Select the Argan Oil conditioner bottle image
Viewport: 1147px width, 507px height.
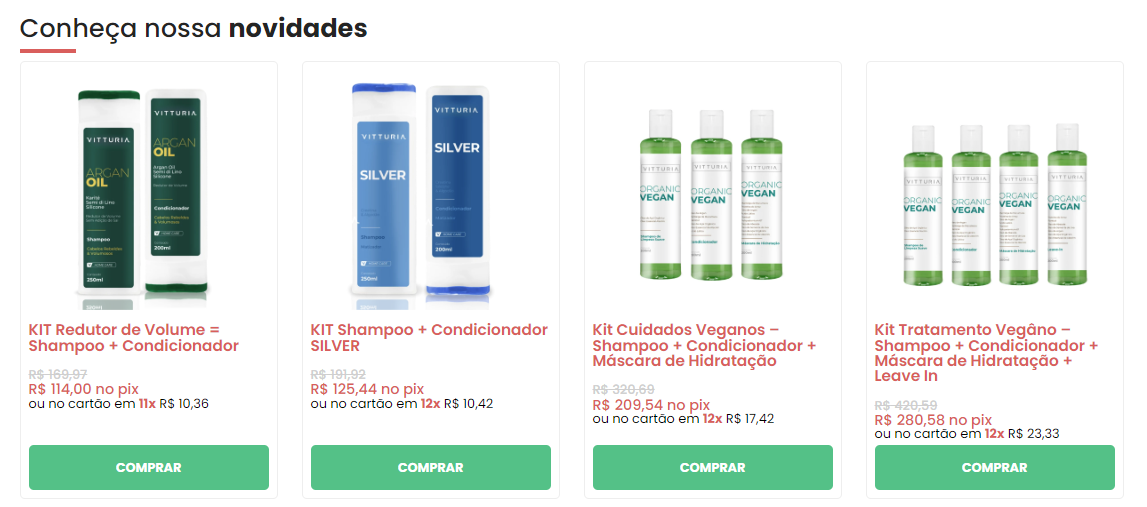click(x=176, y=192)
